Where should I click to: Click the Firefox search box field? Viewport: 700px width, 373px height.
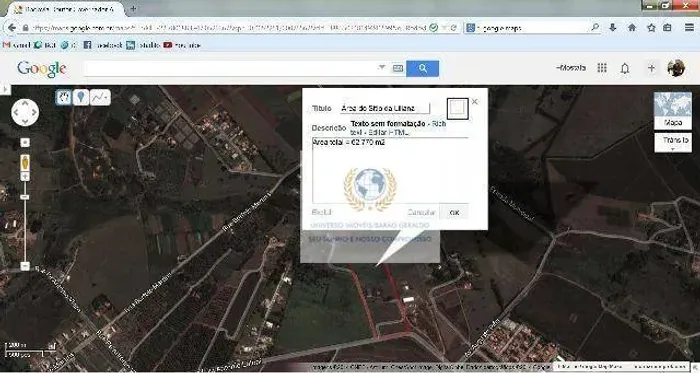533,28
